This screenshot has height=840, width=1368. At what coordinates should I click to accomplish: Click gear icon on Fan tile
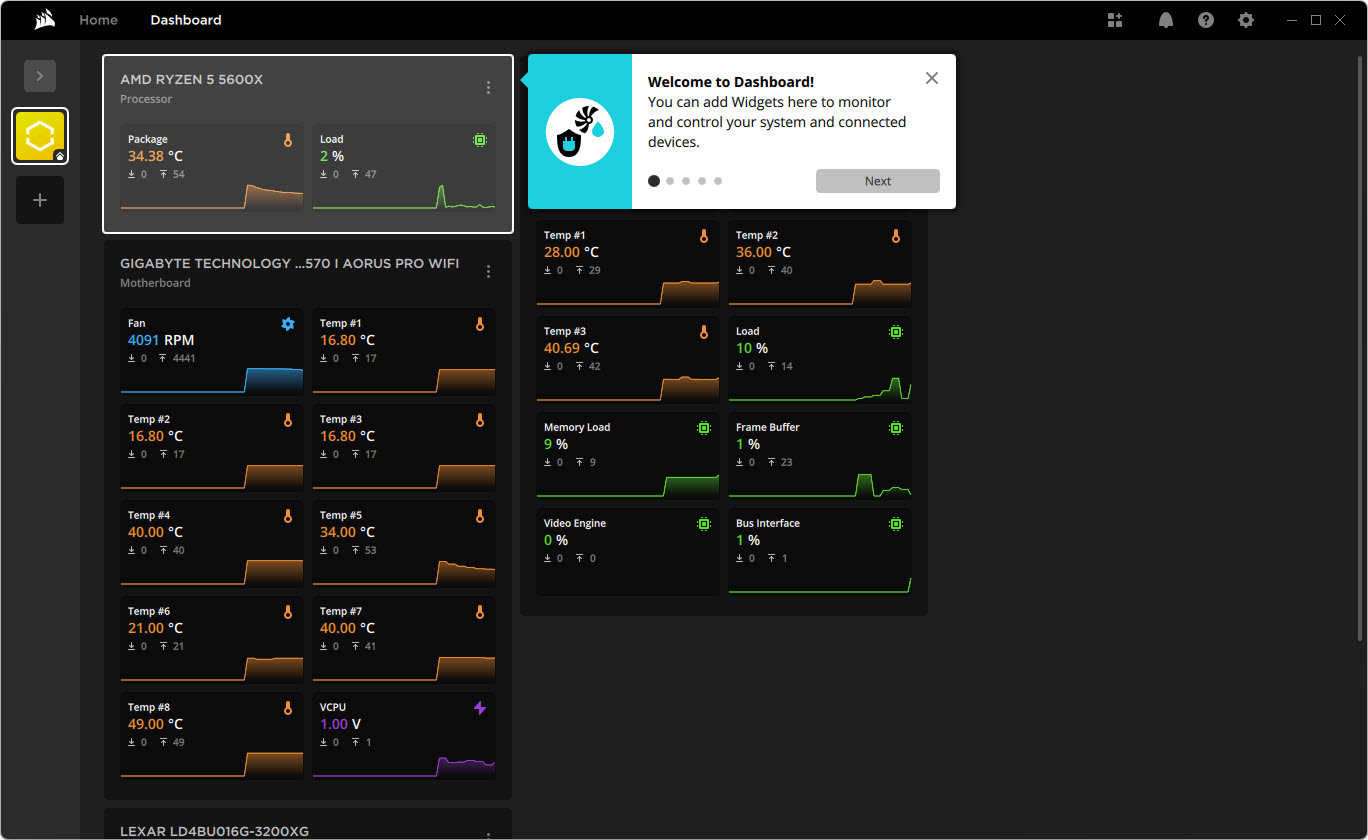(288, 324)
